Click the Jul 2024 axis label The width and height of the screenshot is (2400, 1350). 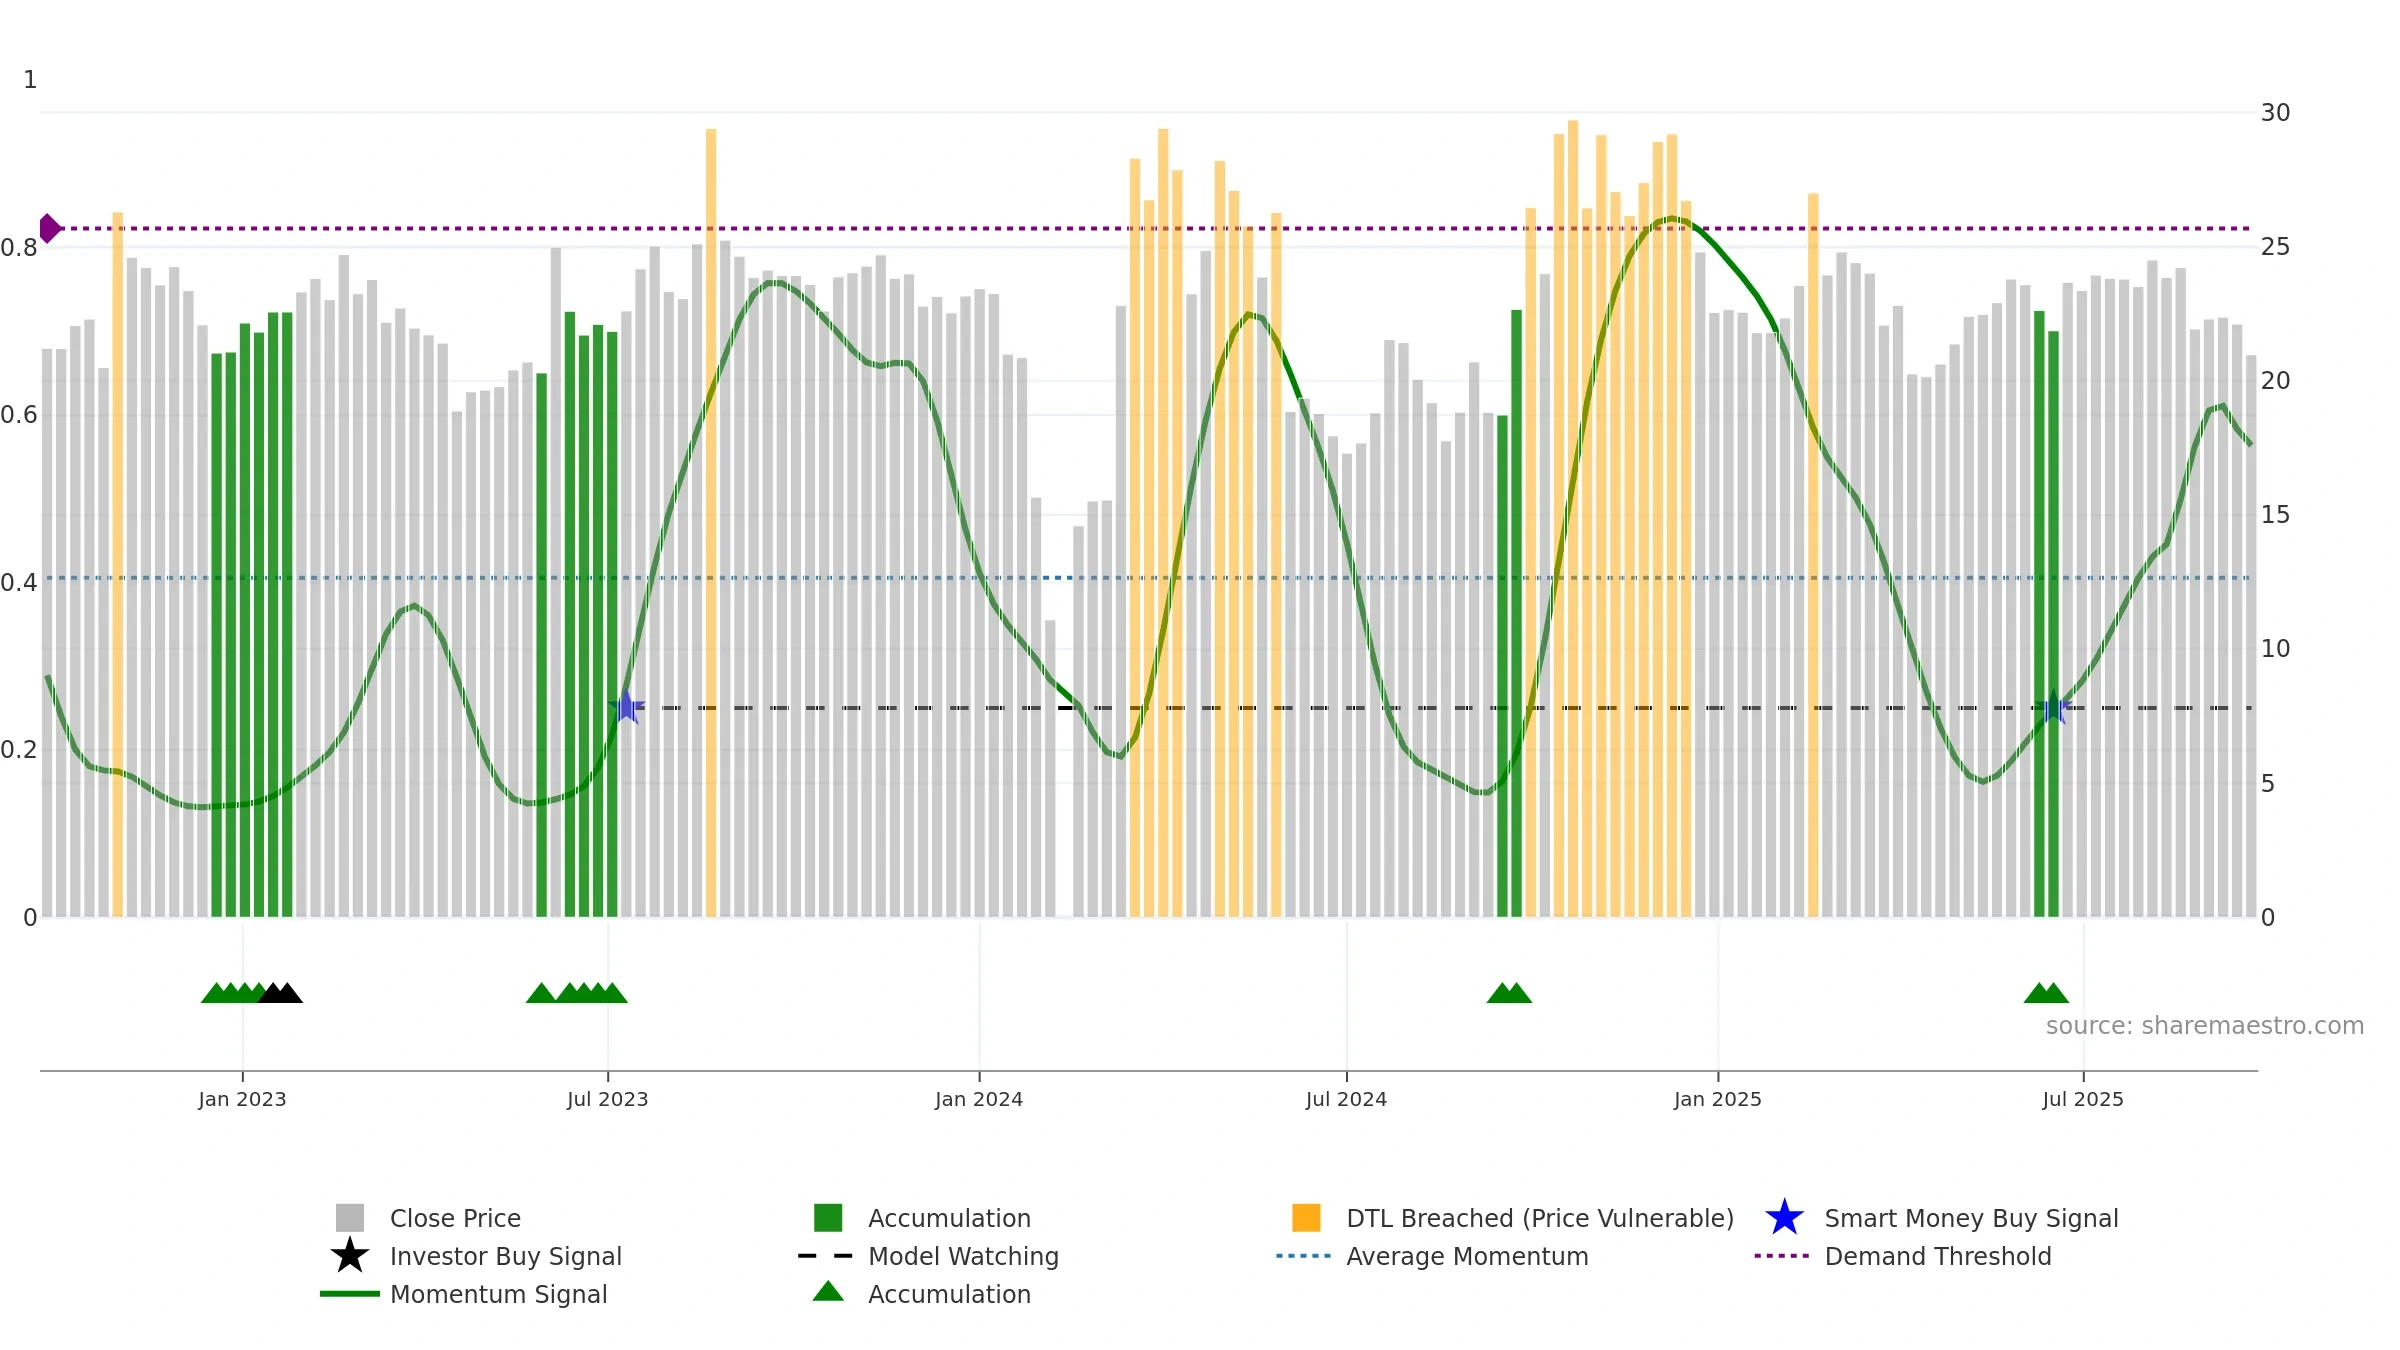[x=1346, y=1100]
